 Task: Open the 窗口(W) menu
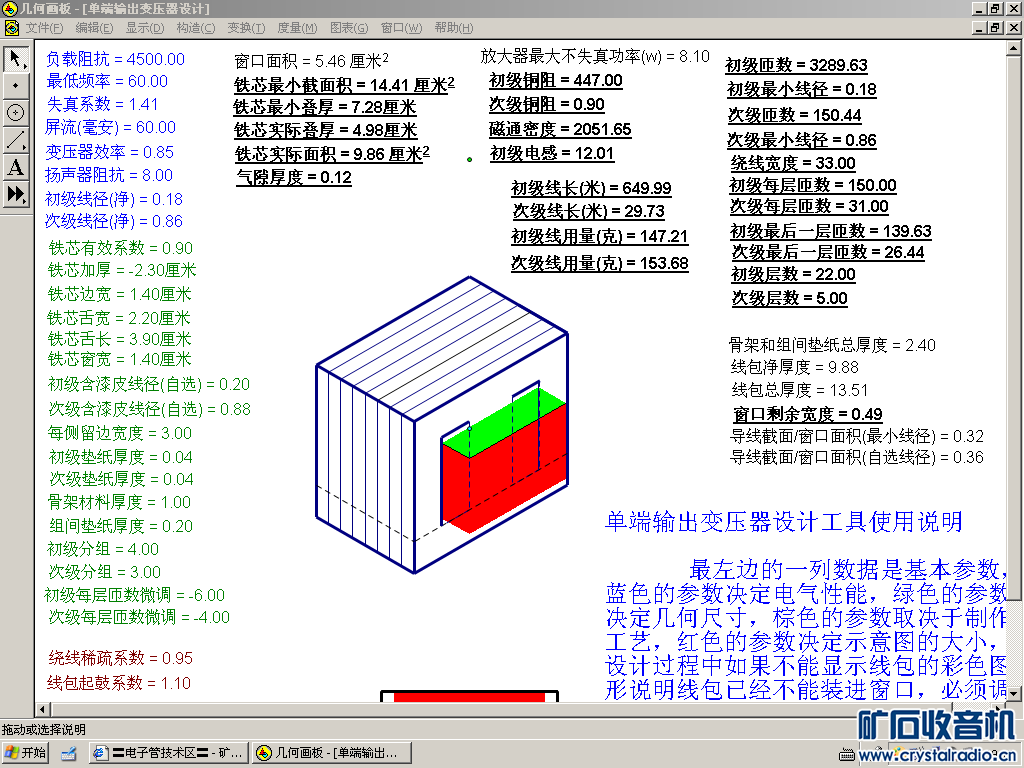401,28
